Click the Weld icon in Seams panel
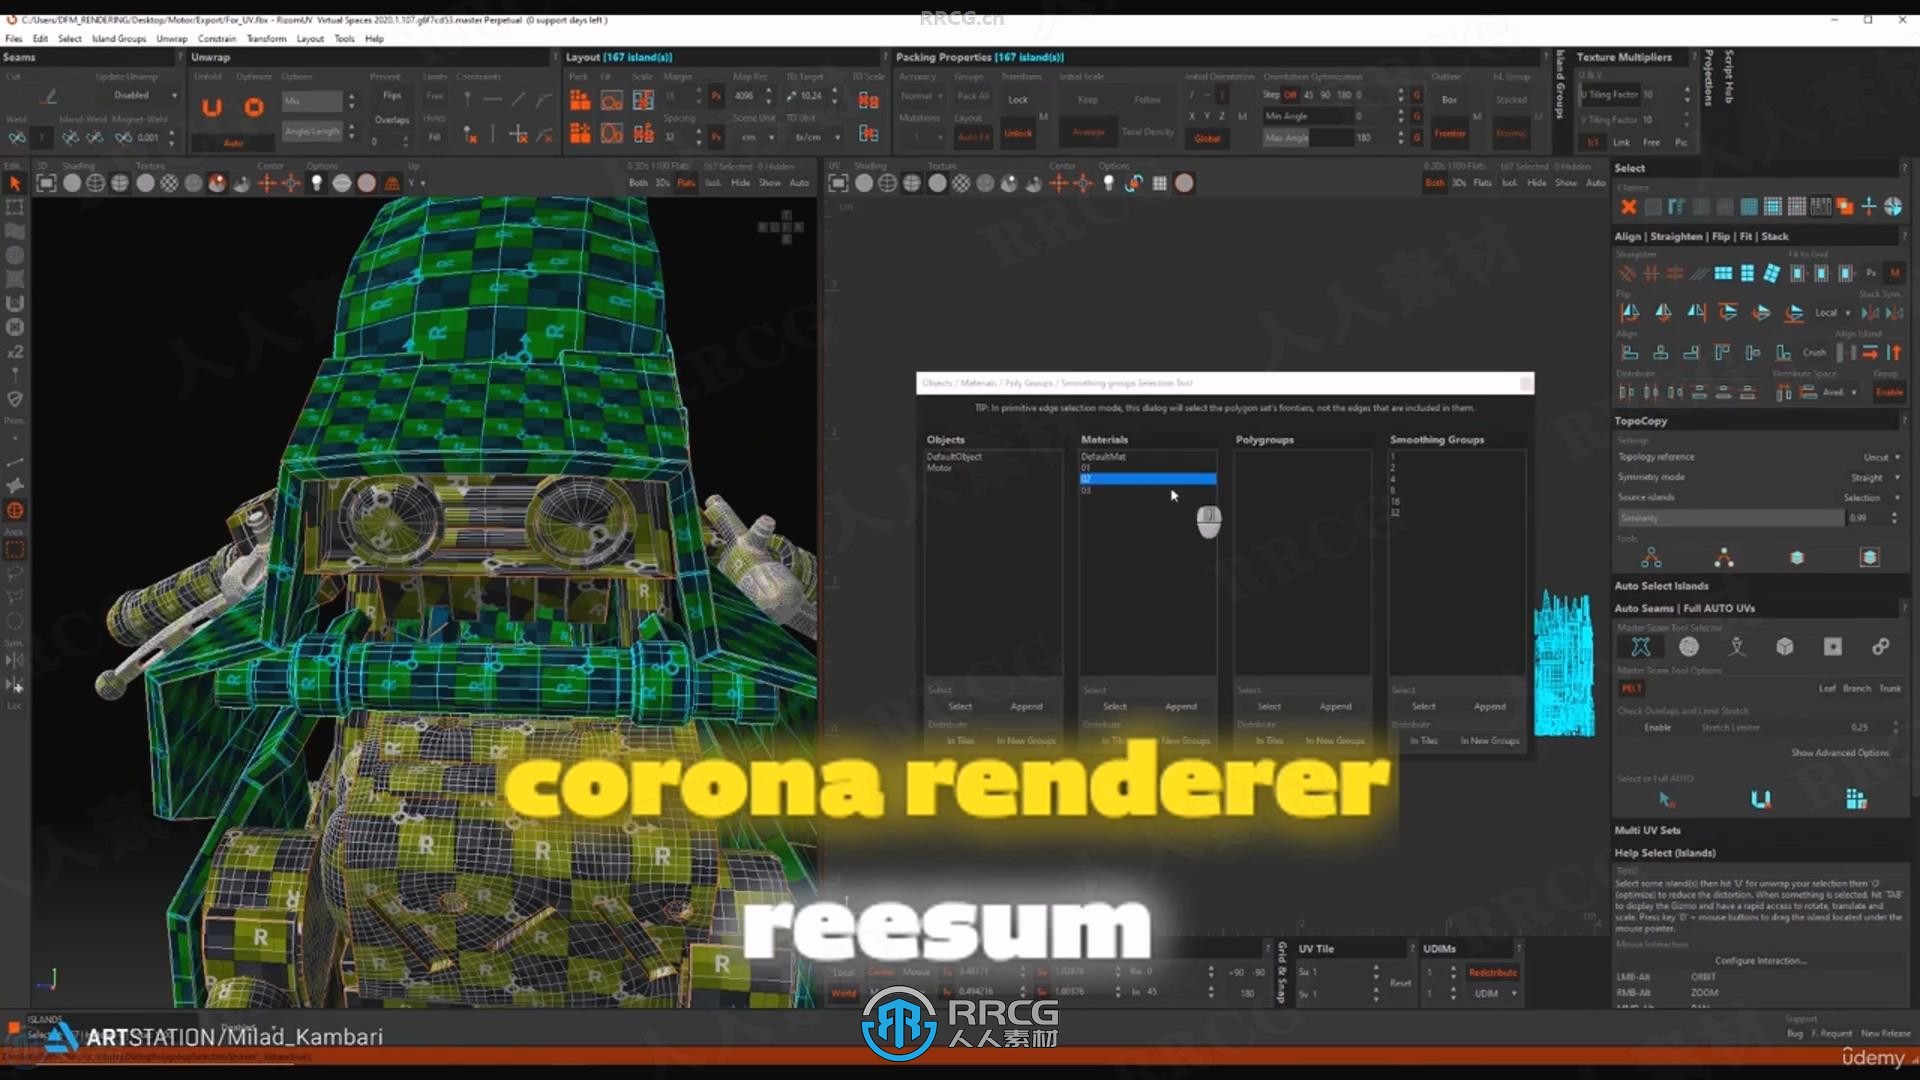 [17, 137]
